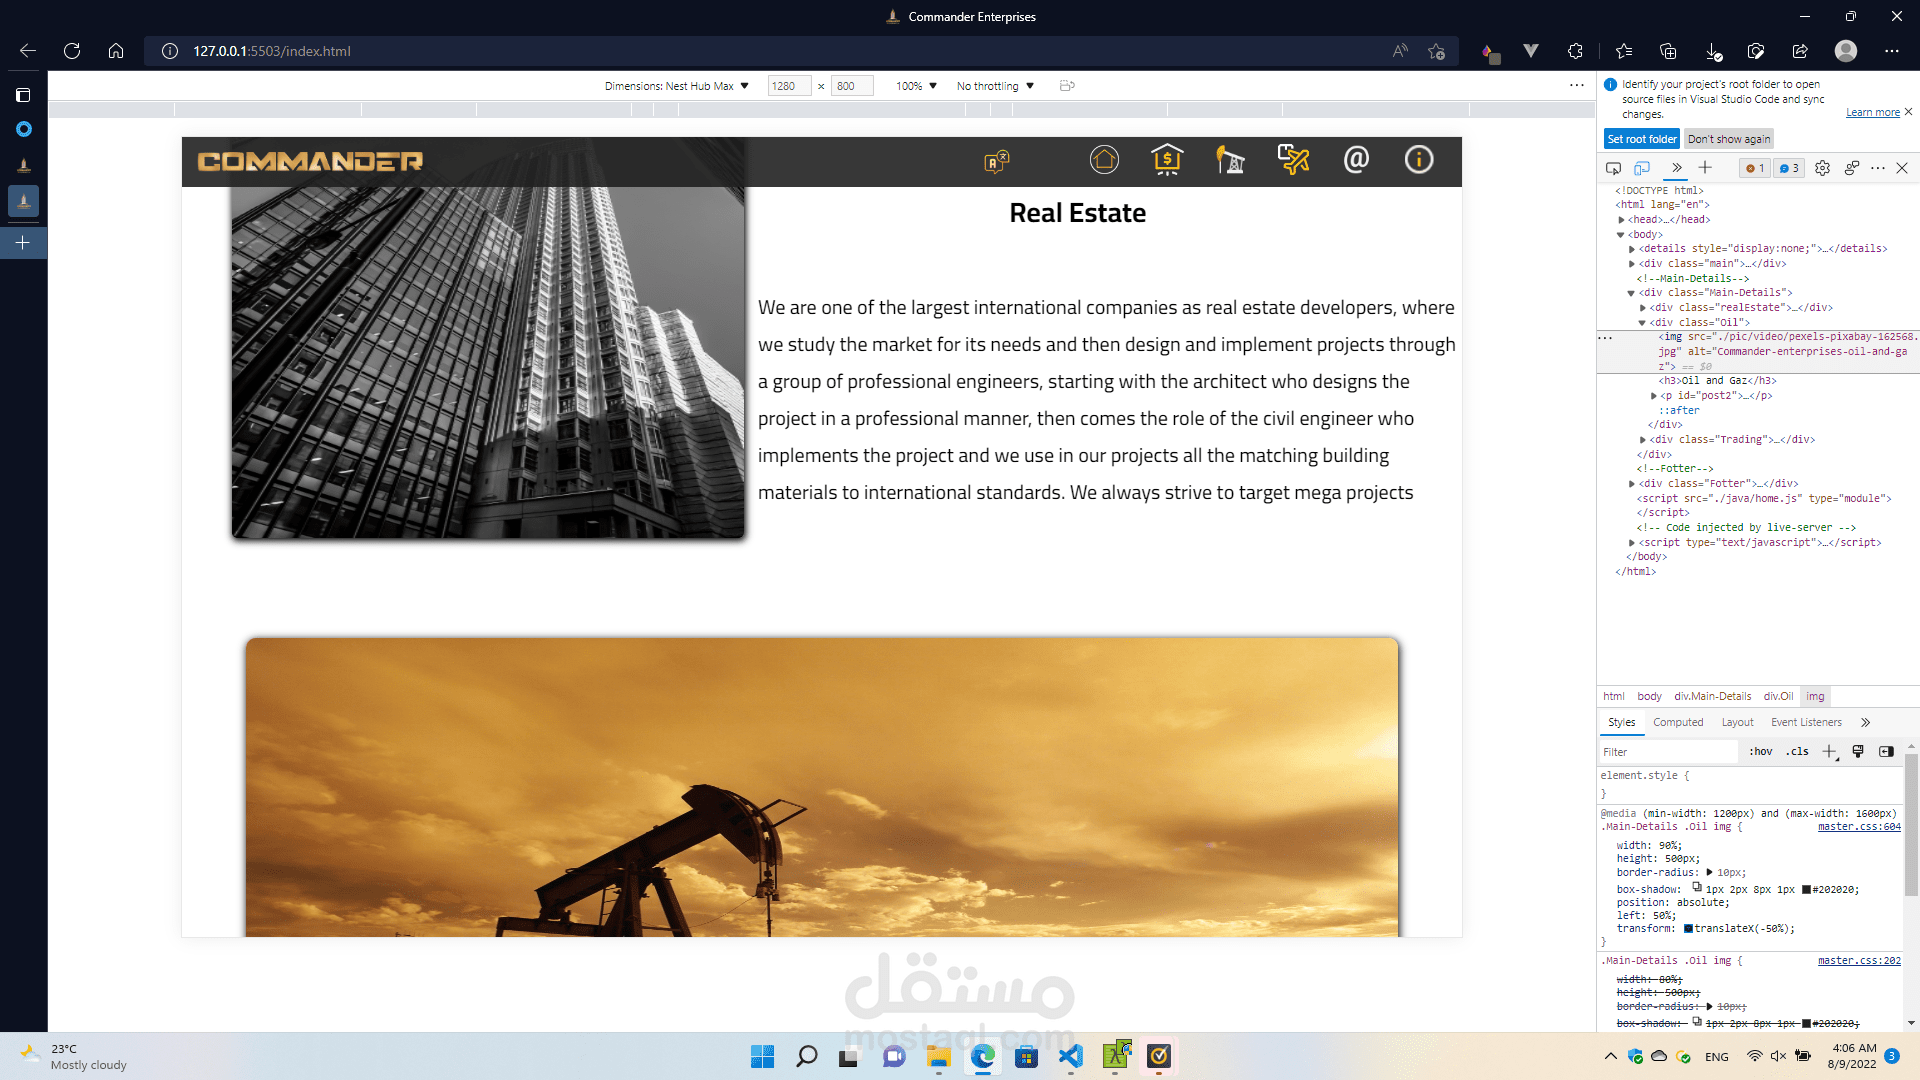Switch to the Computed tab
Screen dimensions: 1920x1080
click(1678, 723)
